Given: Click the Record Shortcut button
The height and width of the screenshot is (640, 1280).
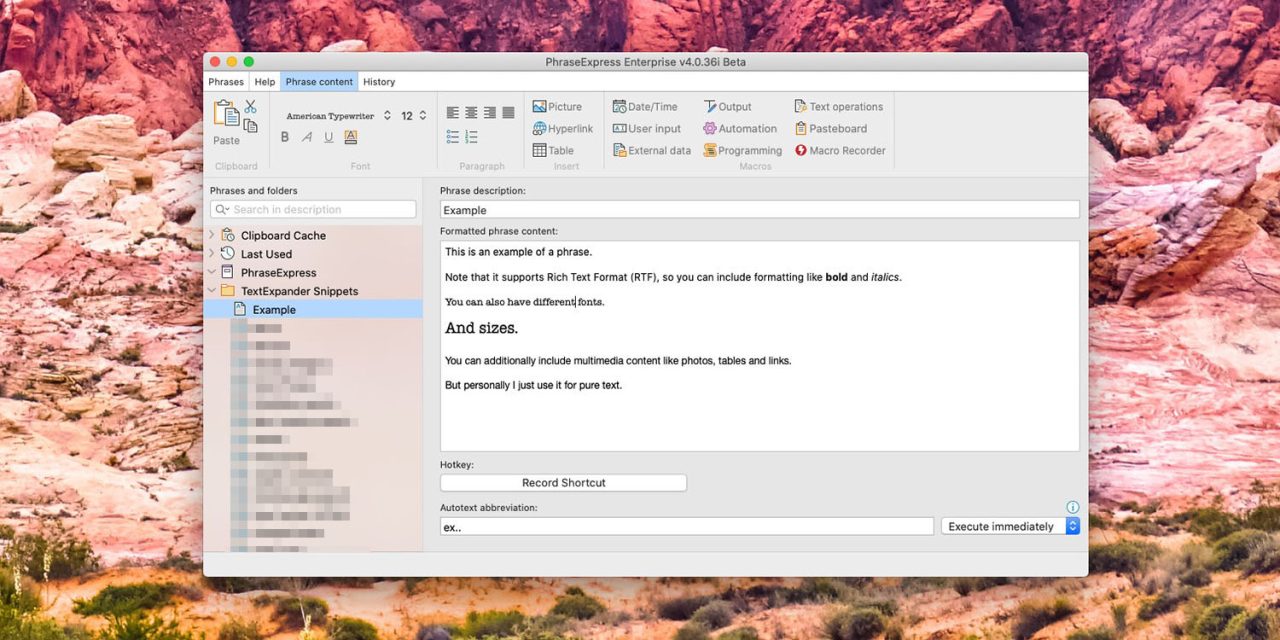Looking at the screenshot, I should click(563, 483).
